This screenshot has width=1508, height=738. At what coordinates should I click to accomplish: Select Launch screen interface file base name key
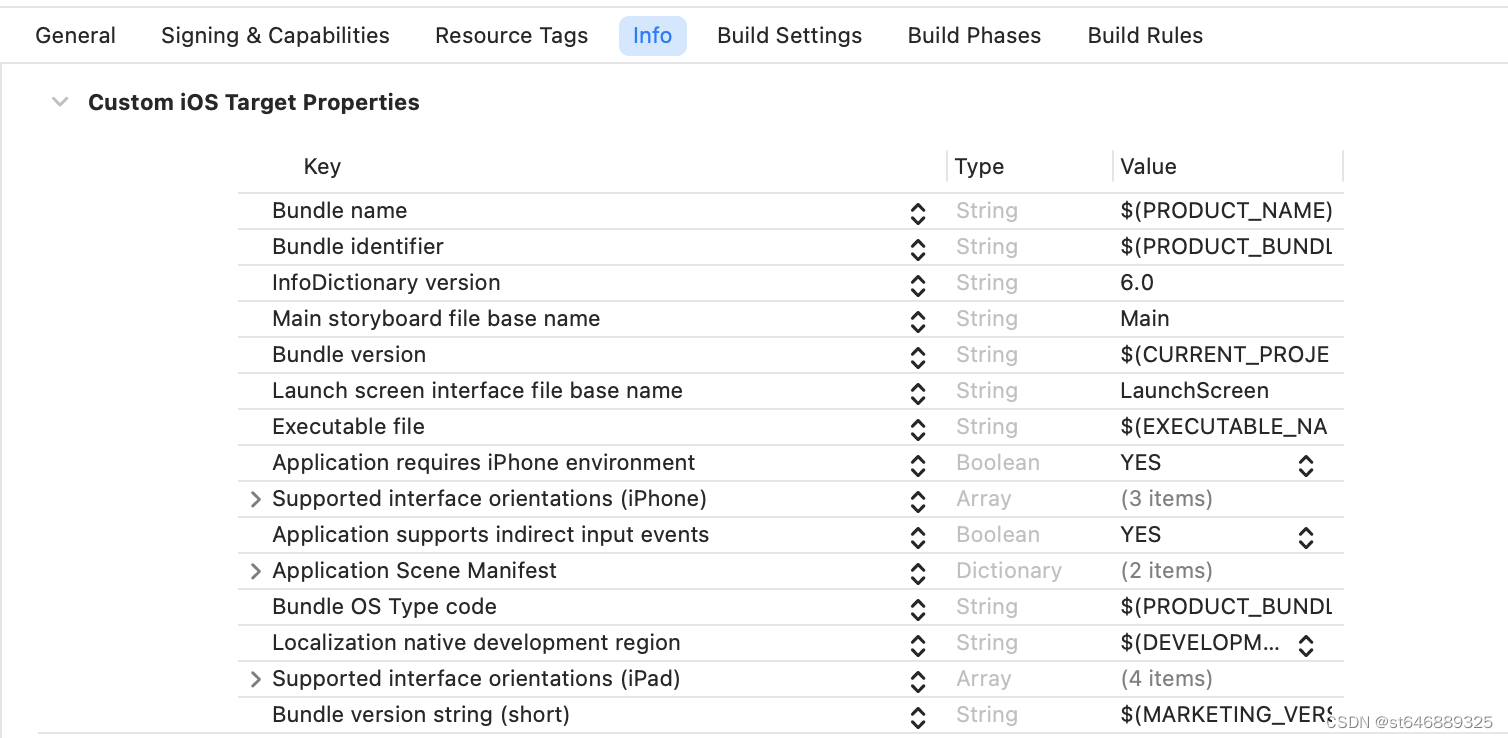point(477,391)
